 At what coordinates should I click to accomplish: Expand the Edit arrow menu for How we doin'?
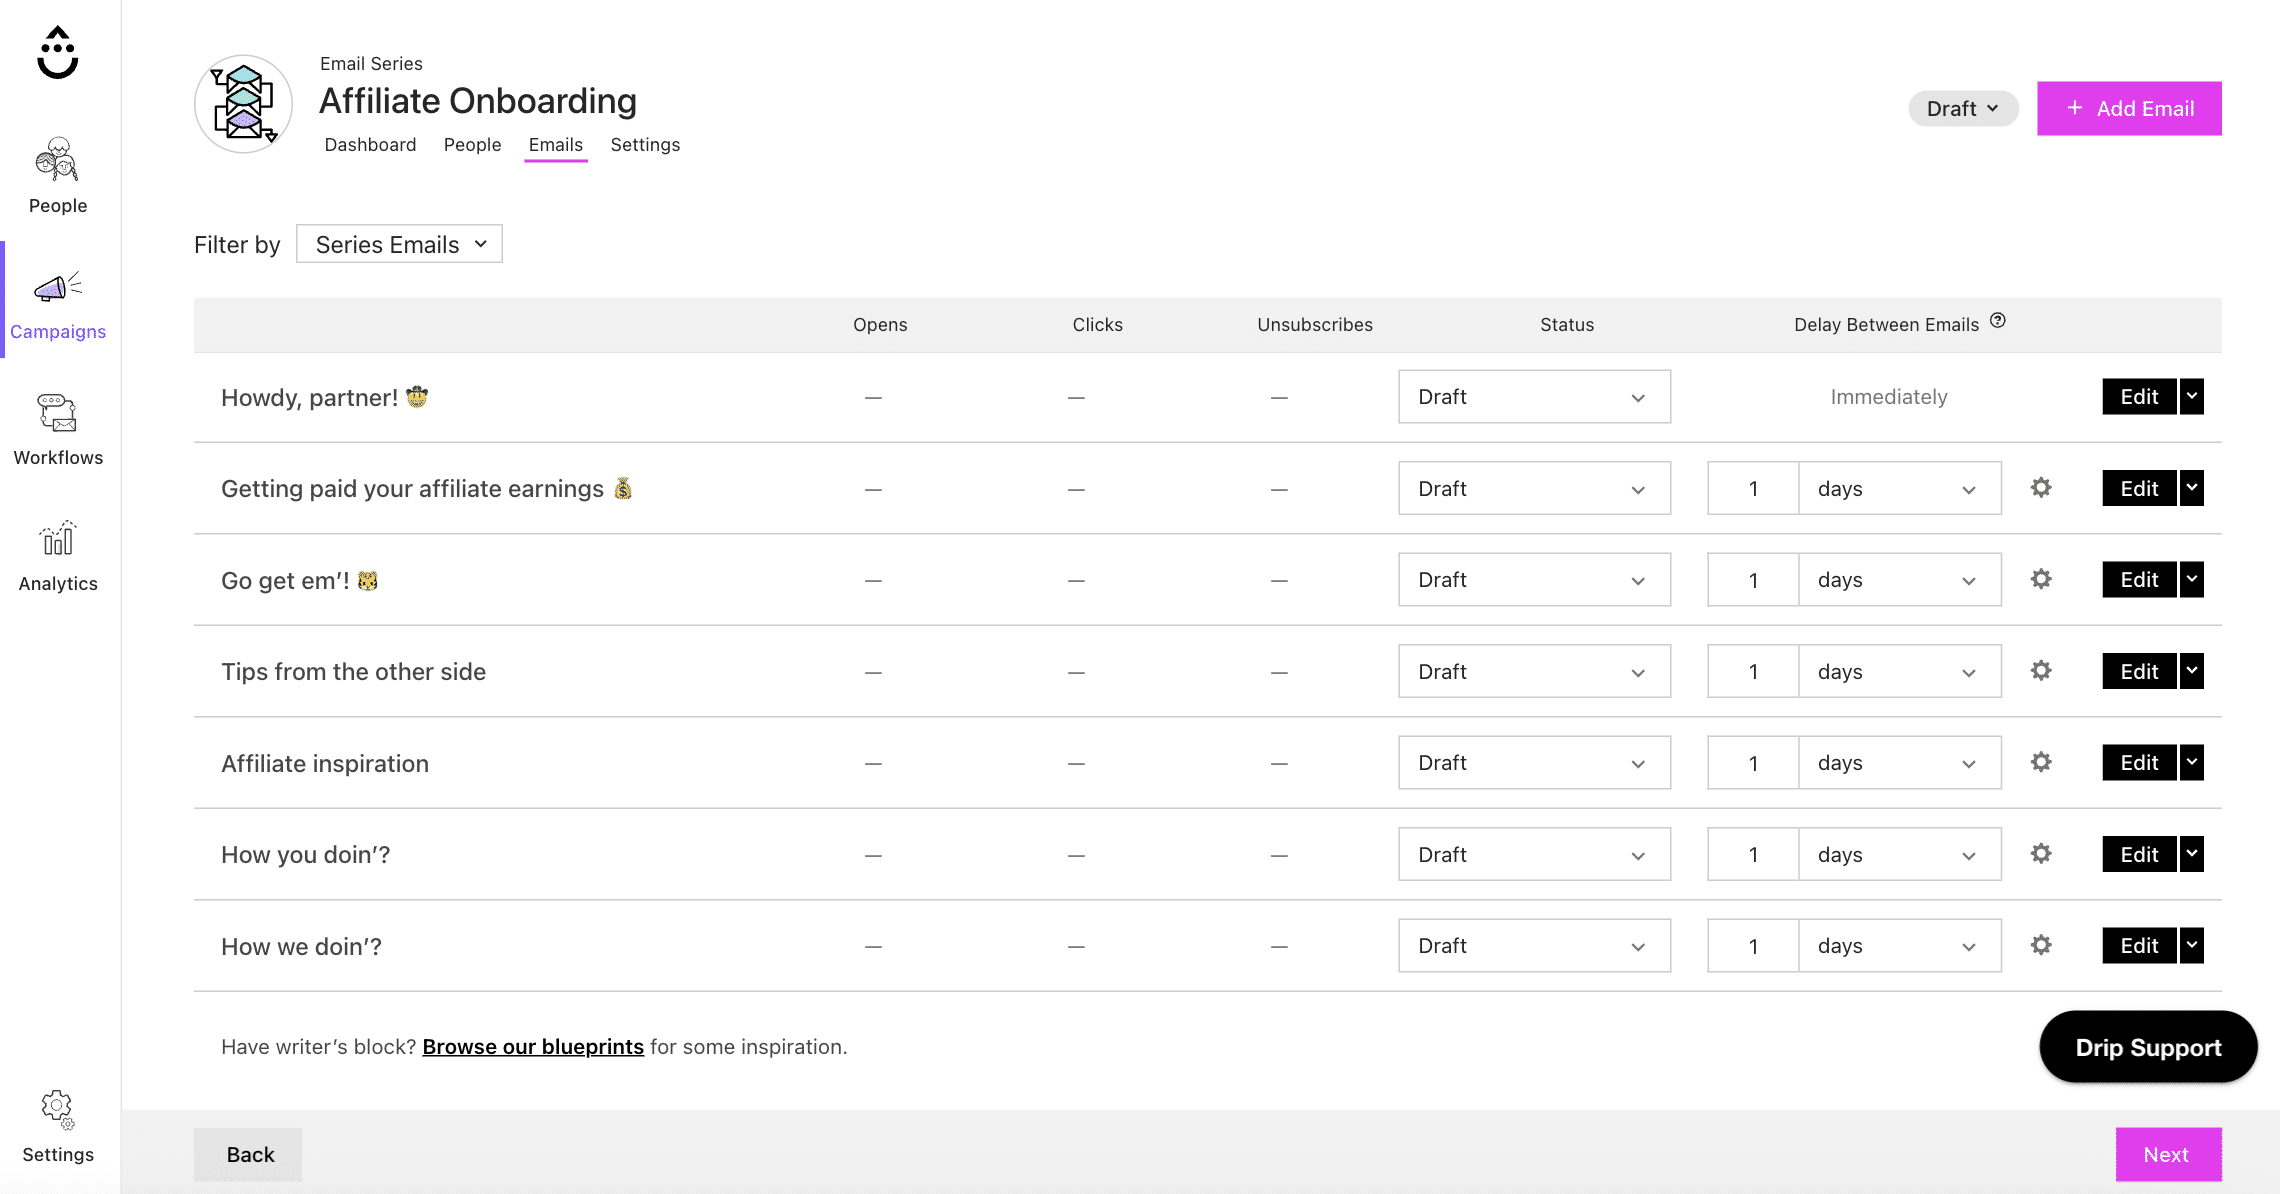click(x=2192, y=945)
